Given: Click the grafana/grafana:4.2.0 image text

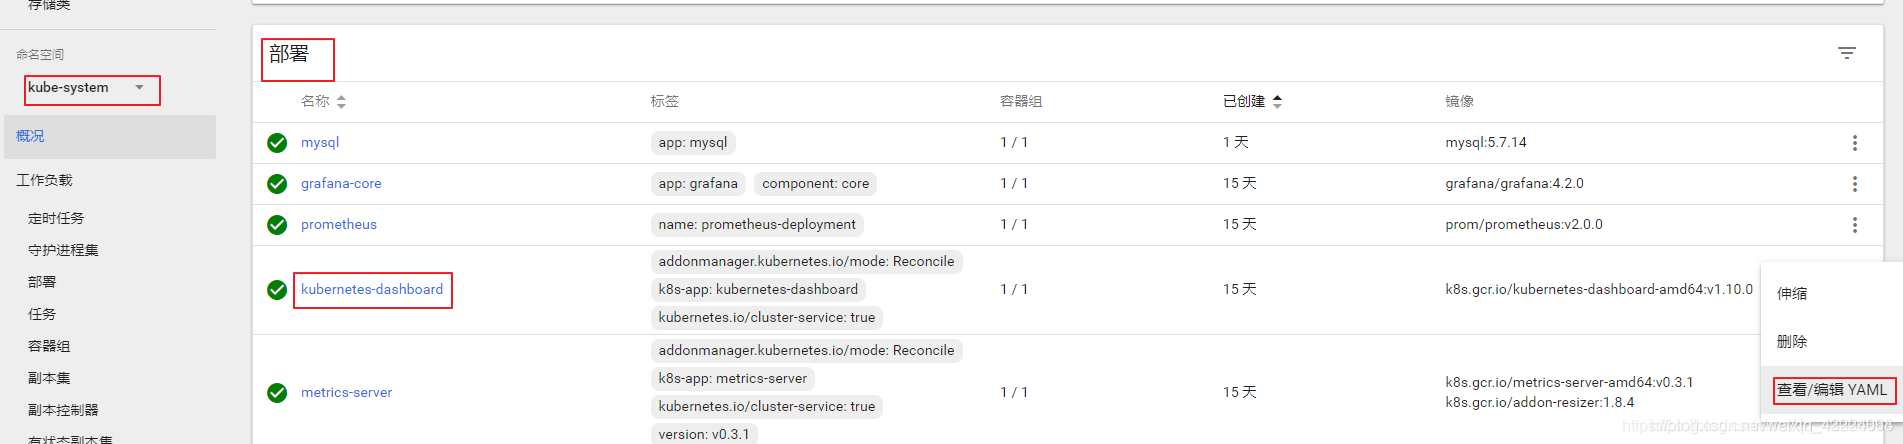Looking at the screenshot, I should [x=1514, y=183].
